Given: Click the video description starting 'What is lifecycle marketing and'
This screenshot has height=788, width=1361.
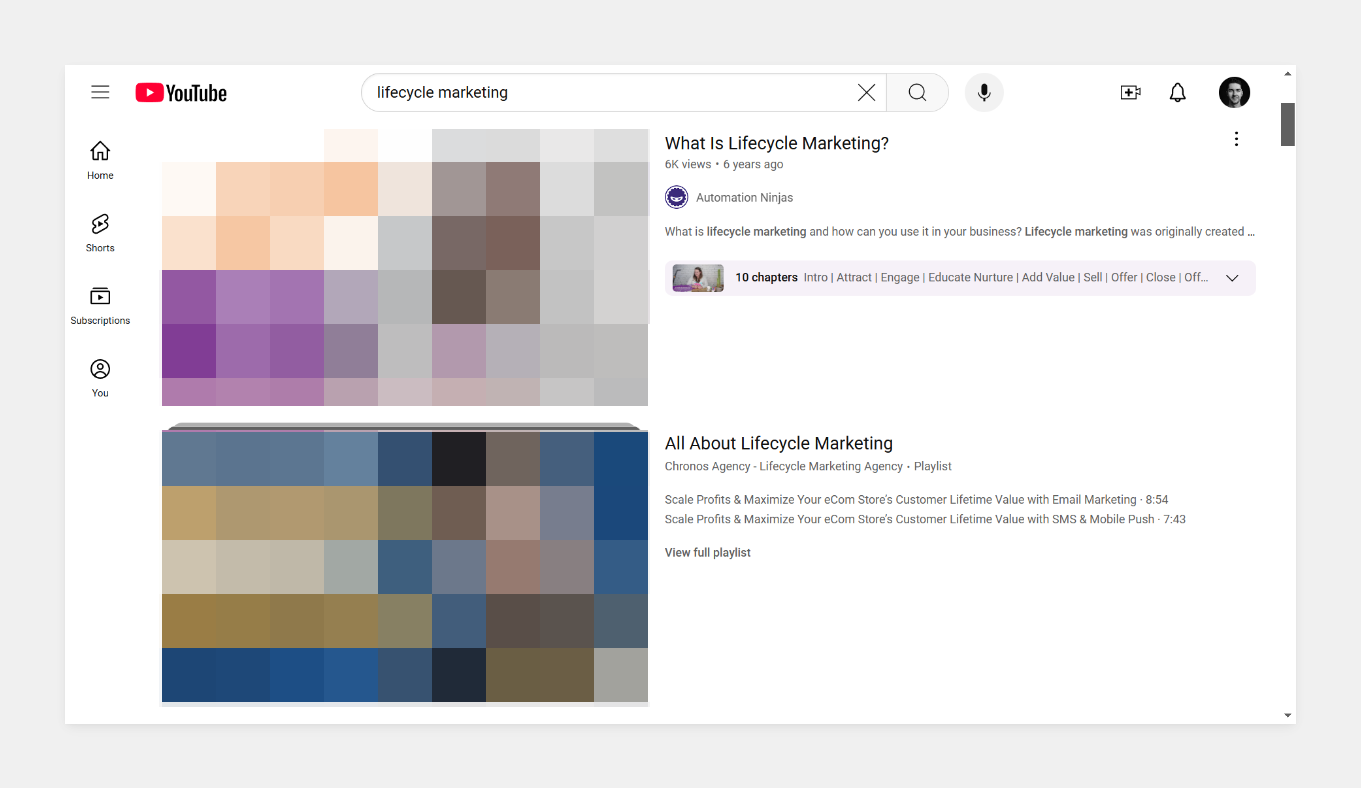Looking at the screenshot, I should tap(960, 232).
